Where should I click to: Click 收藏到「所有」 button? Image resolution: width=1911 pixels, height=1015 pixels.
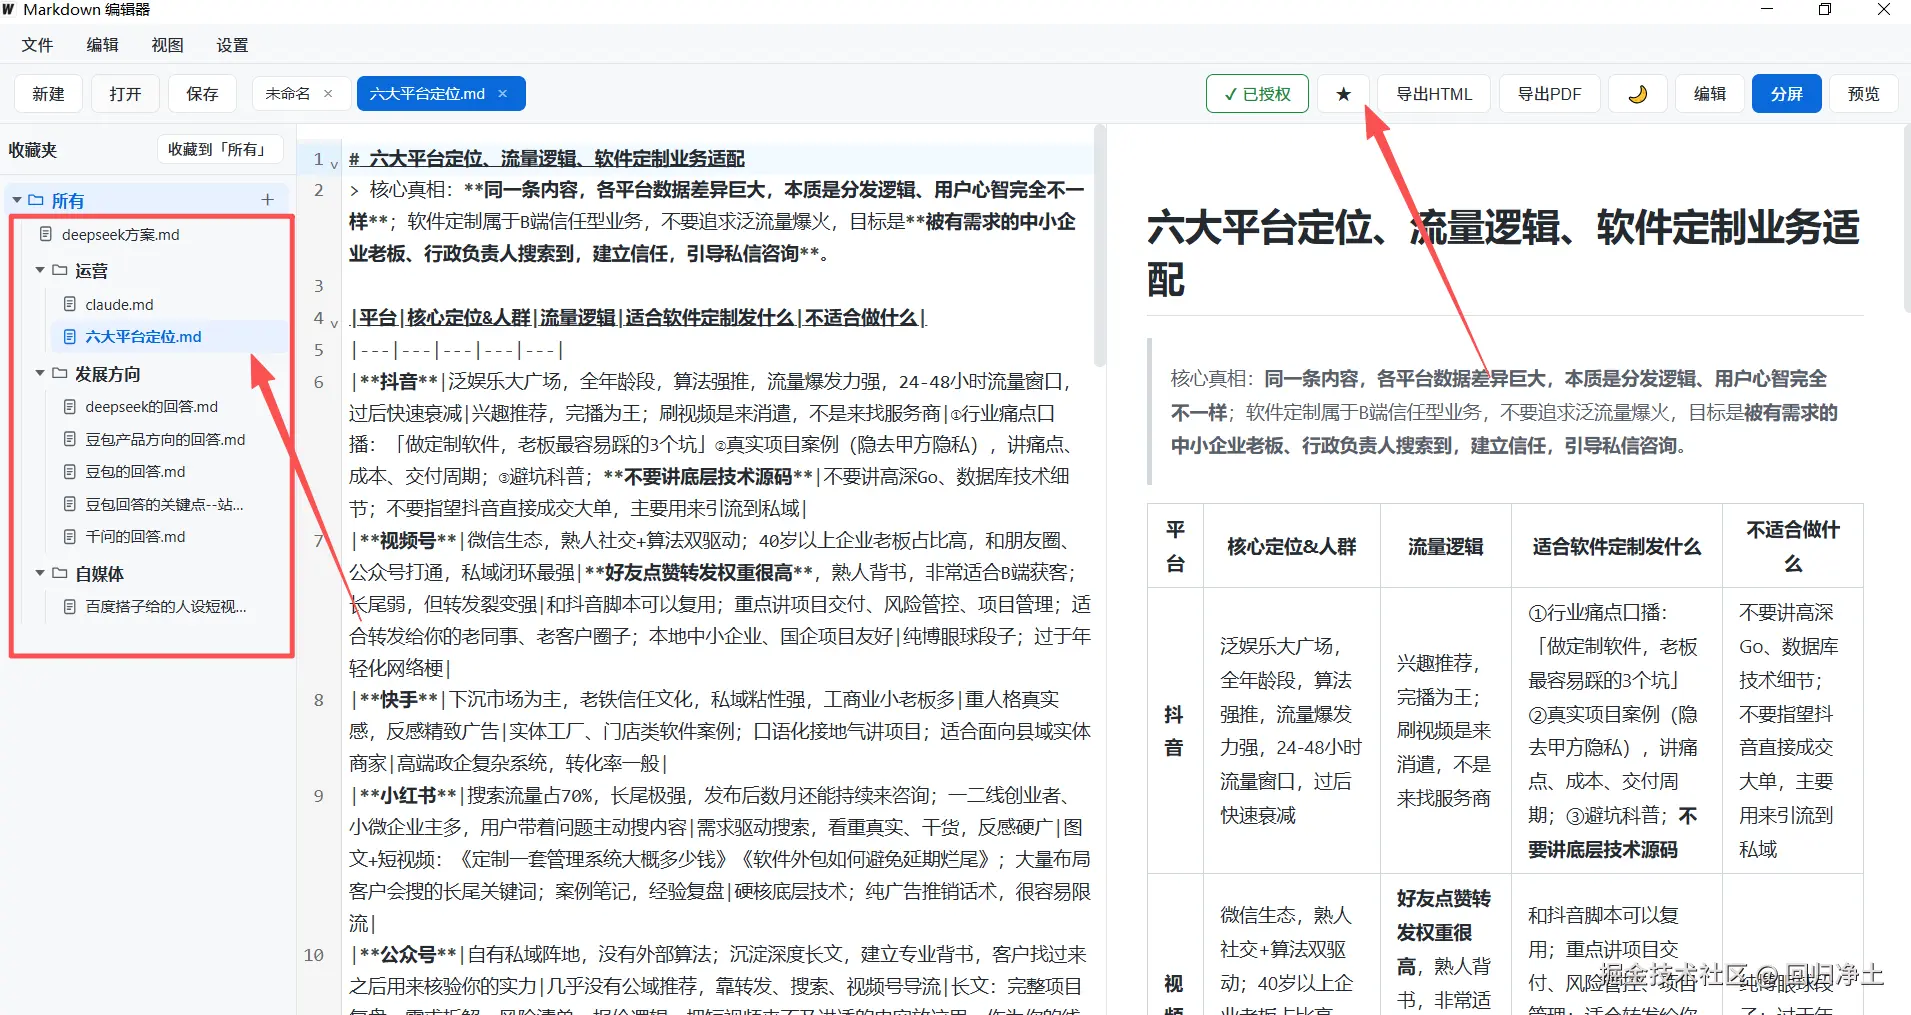pos(220,149)
